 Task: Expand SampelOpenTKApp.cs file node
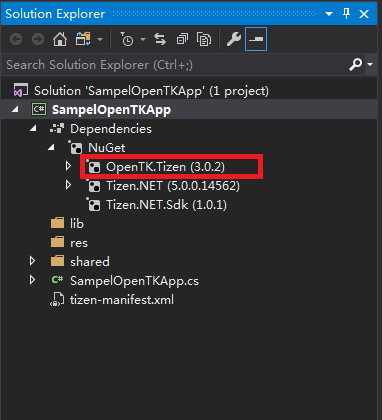[32, 280]
